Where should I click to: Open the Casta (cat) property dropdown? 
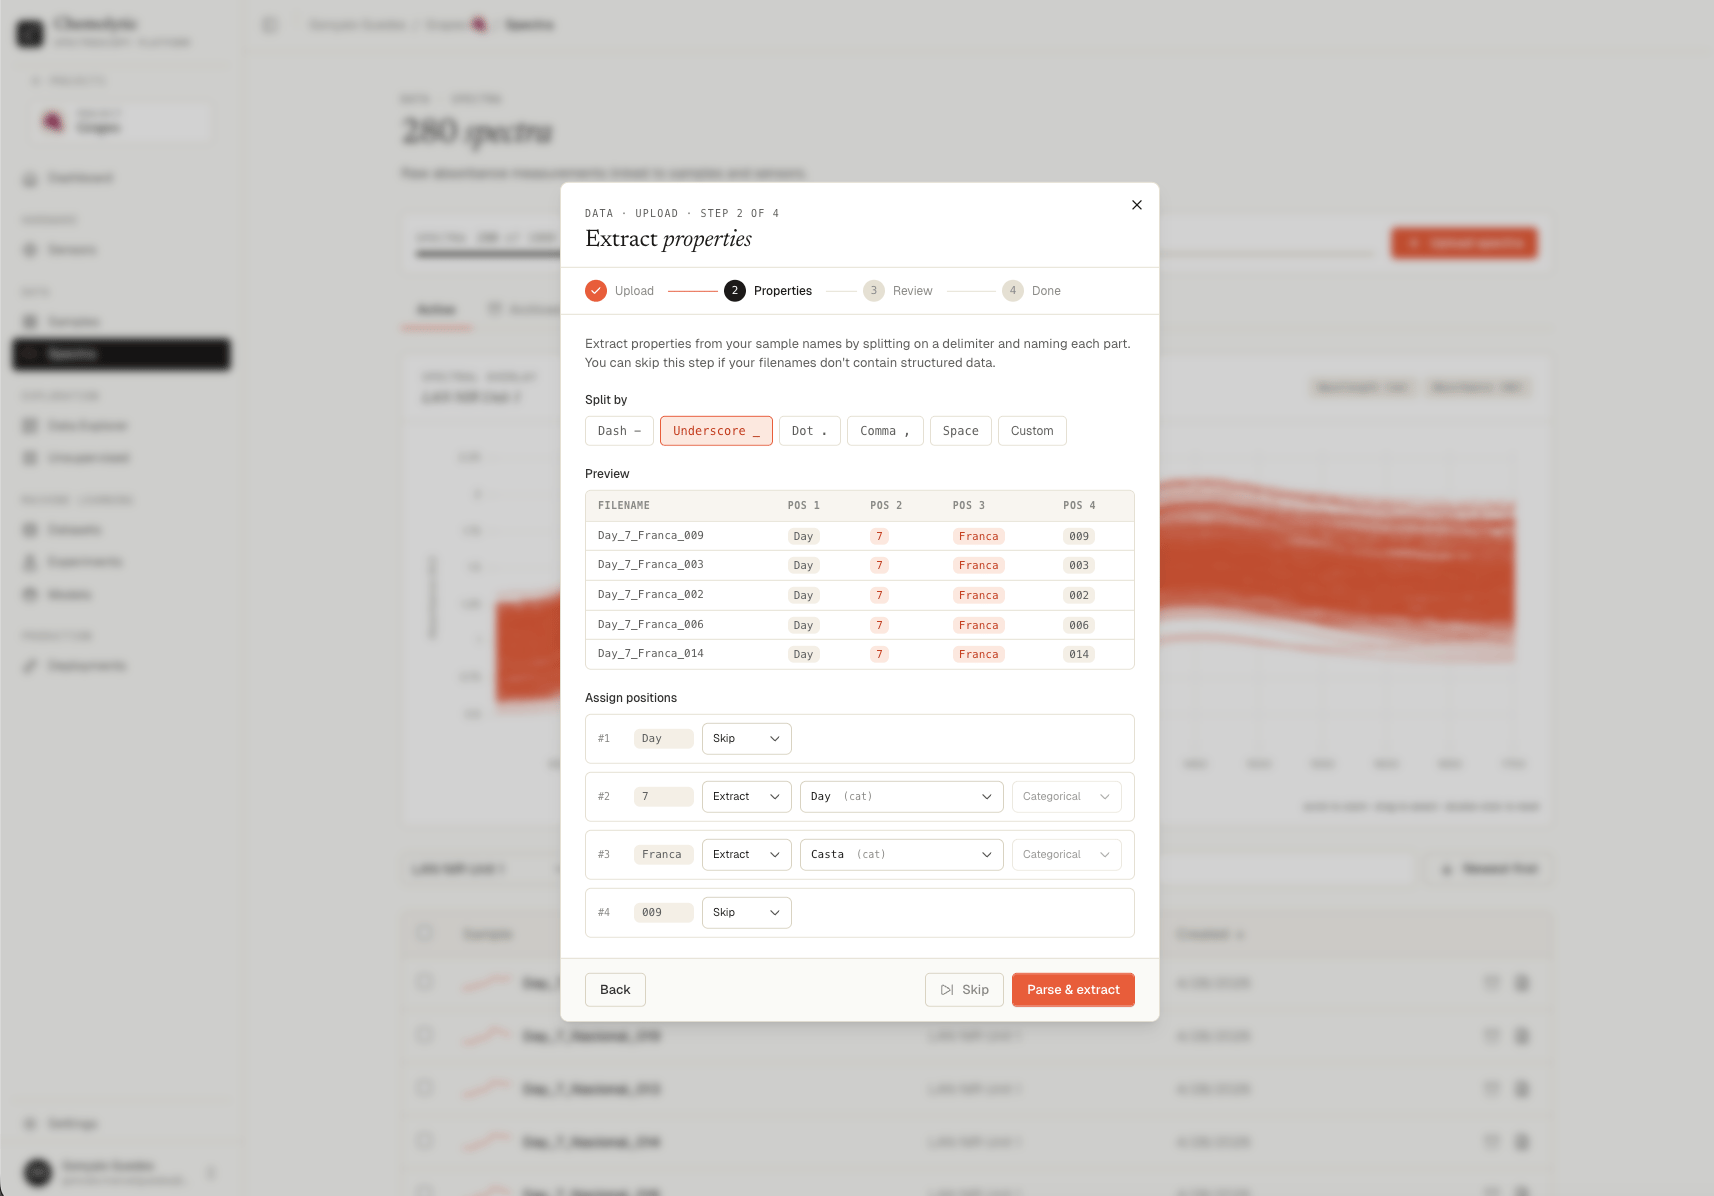[902, 855]
